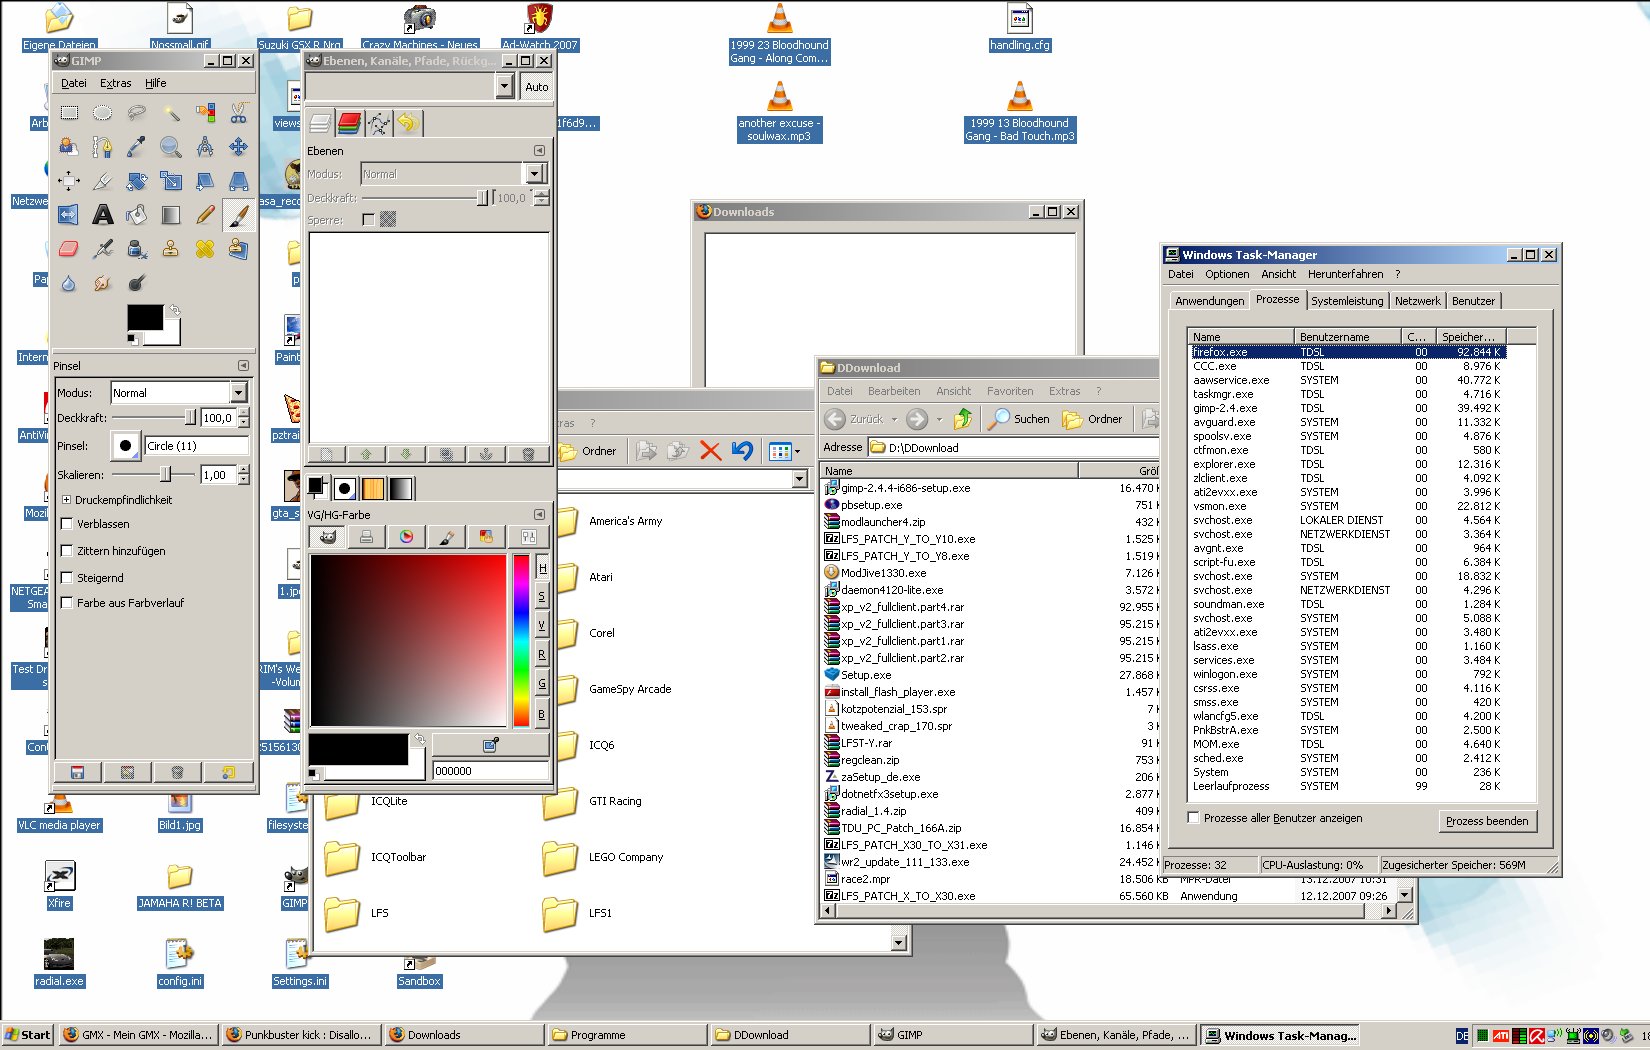Image resolution: width=1650 pixels, height=1050 pixels.
Task: Open the Netzwerk tab in Task Manager
Action: pyautogui.click(x=1417, y=301)
